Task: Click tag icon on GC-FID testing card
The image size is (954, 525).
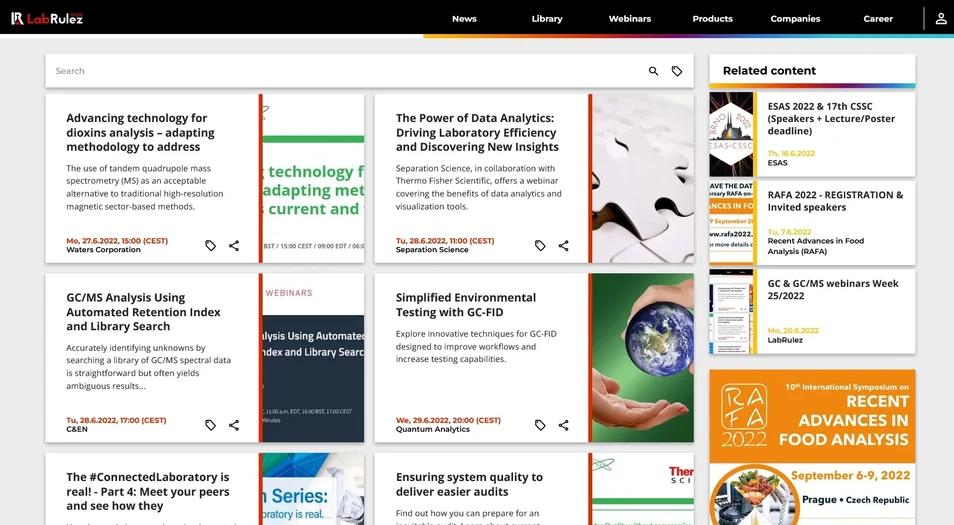Action: click(540, 425)
